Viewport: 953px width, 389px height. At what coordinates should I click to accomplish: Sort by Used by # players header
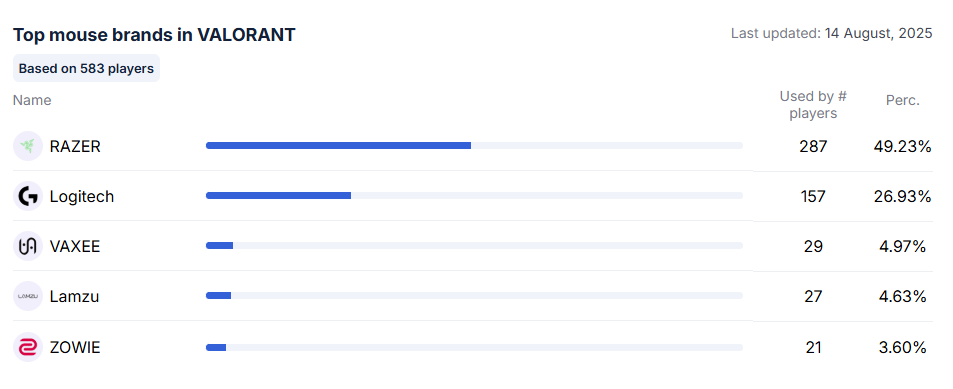(813, 105)
